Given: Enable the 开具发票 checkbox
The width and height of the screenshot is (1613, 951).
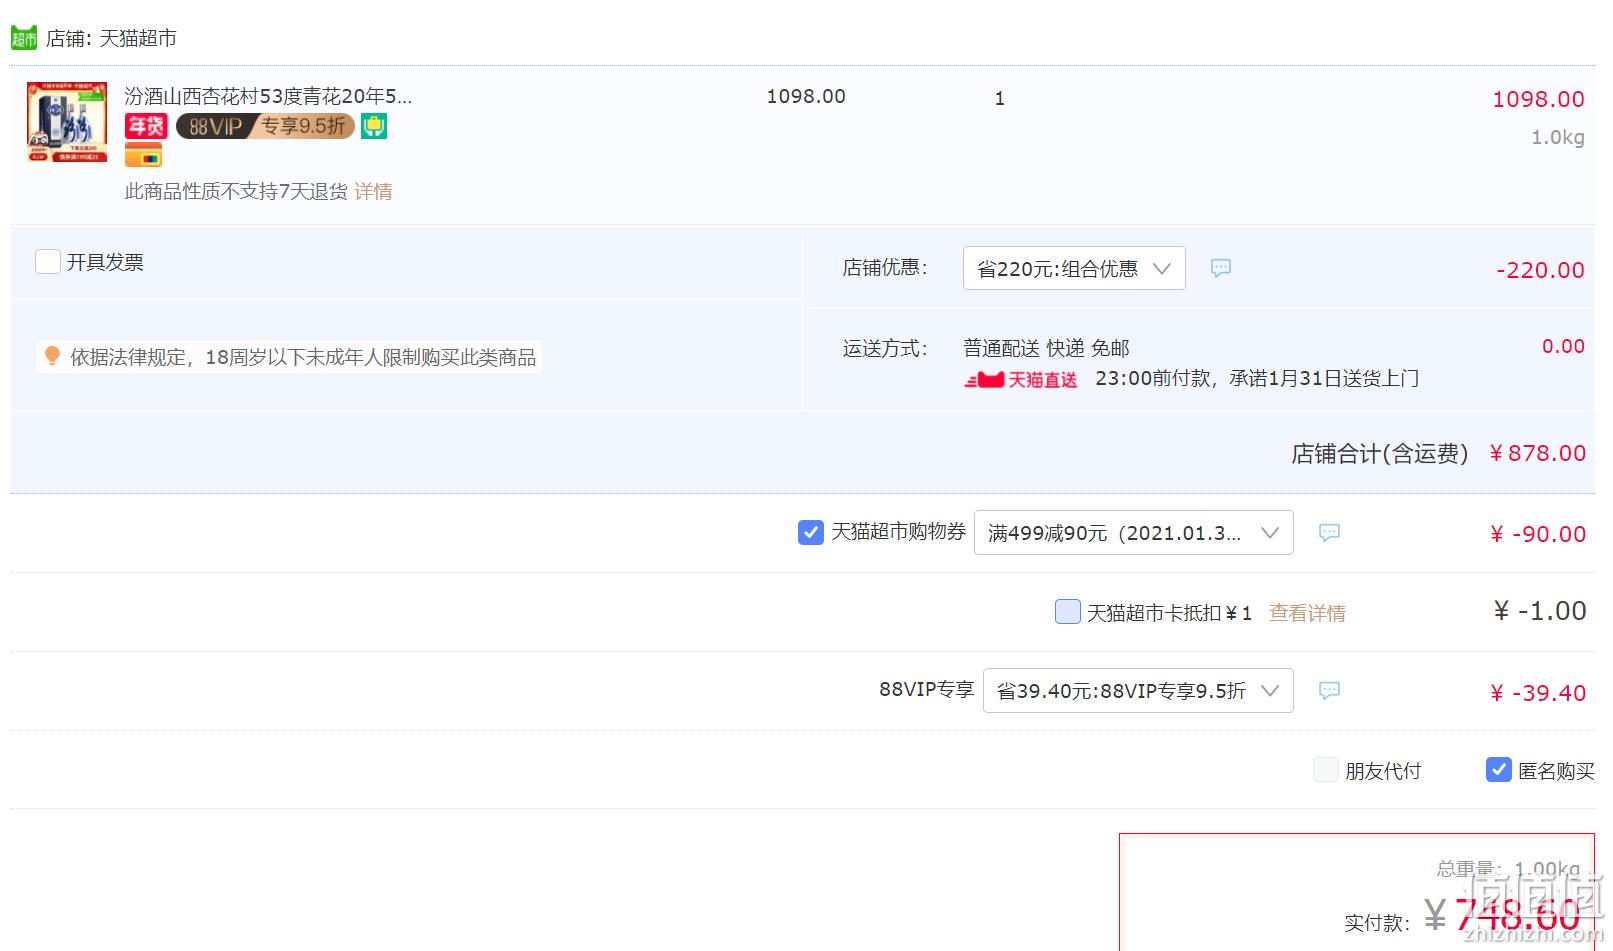Looking at the screenshot, I should pyautogui.click(x=48, y=262).
